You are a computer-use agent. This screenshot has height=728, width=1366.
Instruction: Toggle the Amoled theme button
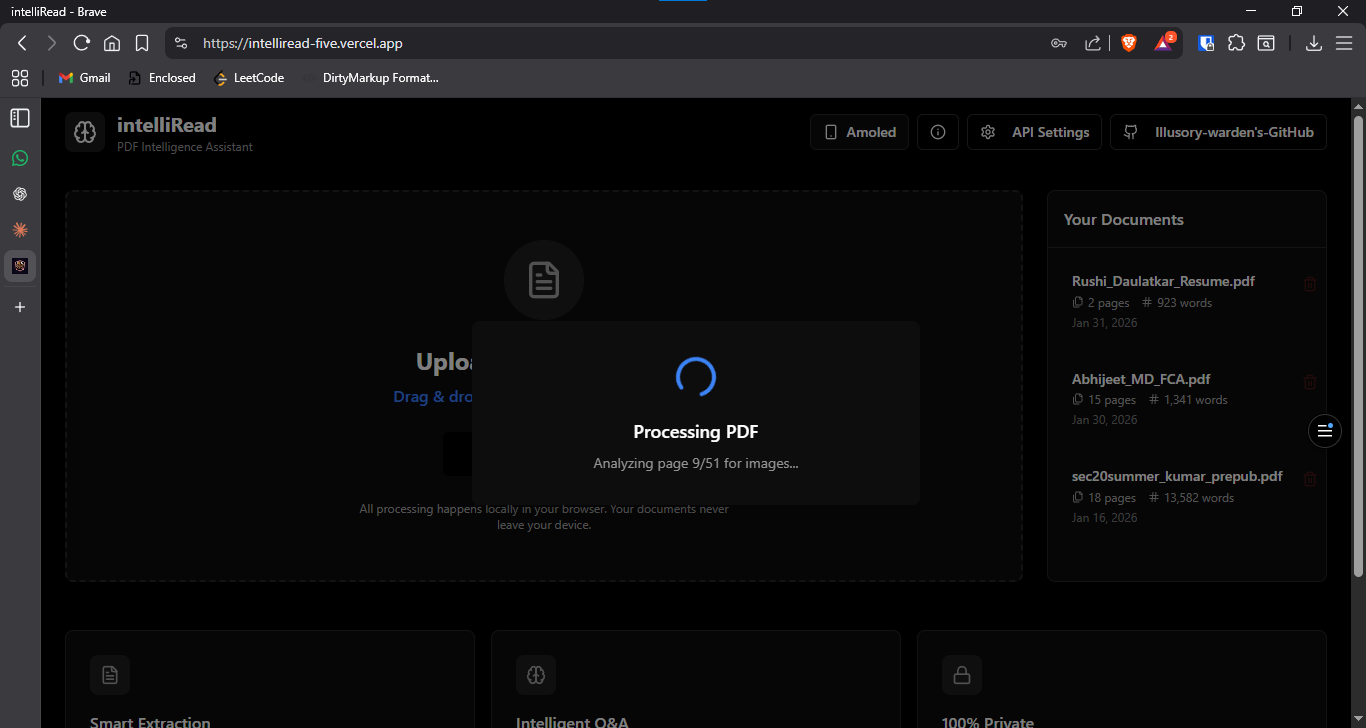[860, 132]
